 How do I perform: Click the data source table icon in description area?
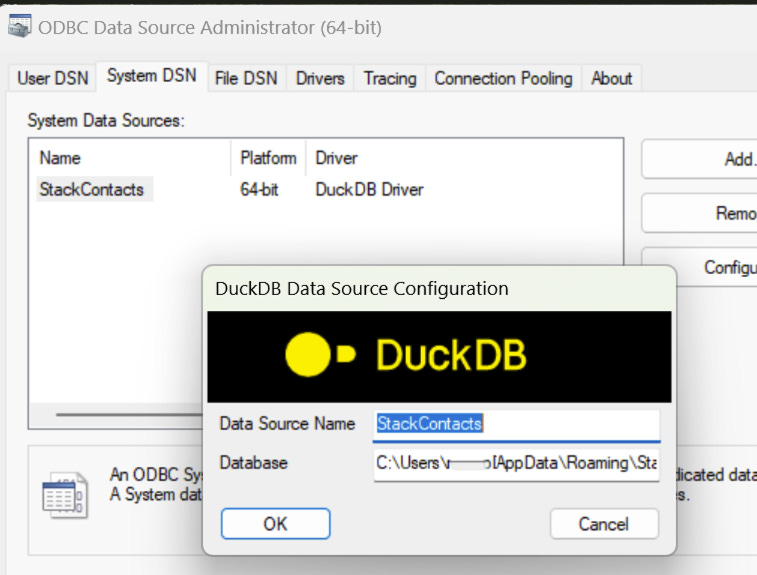[x=65, y=494]
